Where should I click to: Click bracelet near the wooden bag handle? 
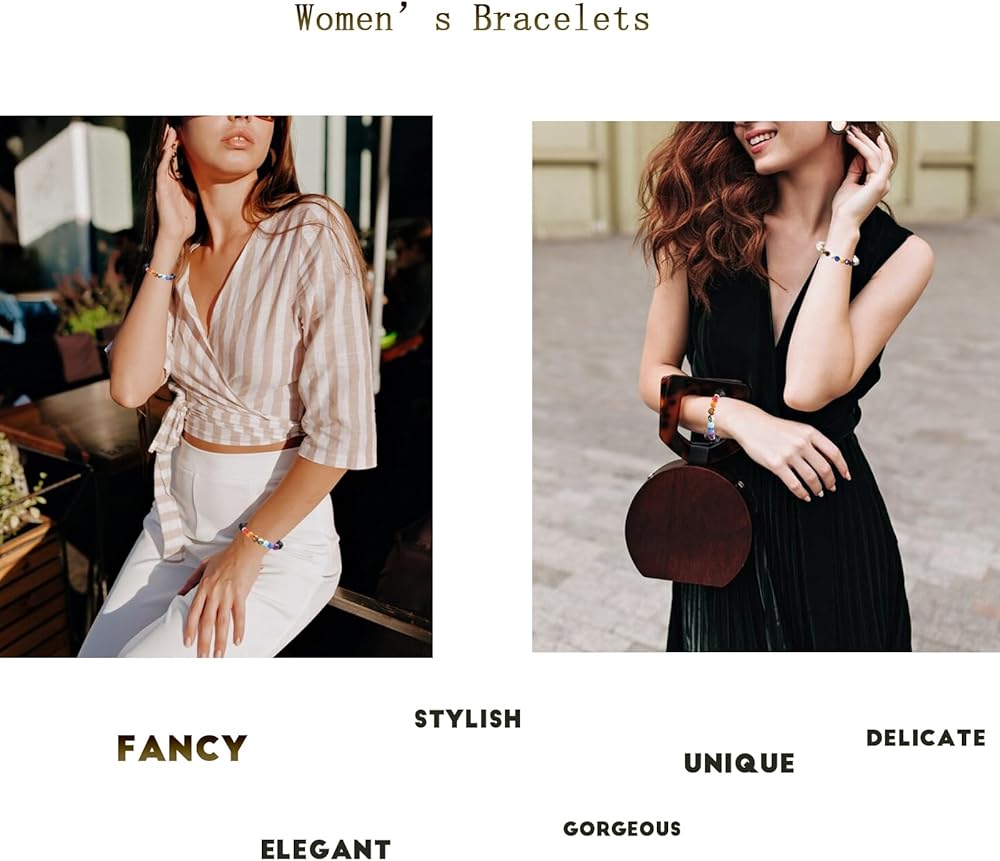(712, 418)
